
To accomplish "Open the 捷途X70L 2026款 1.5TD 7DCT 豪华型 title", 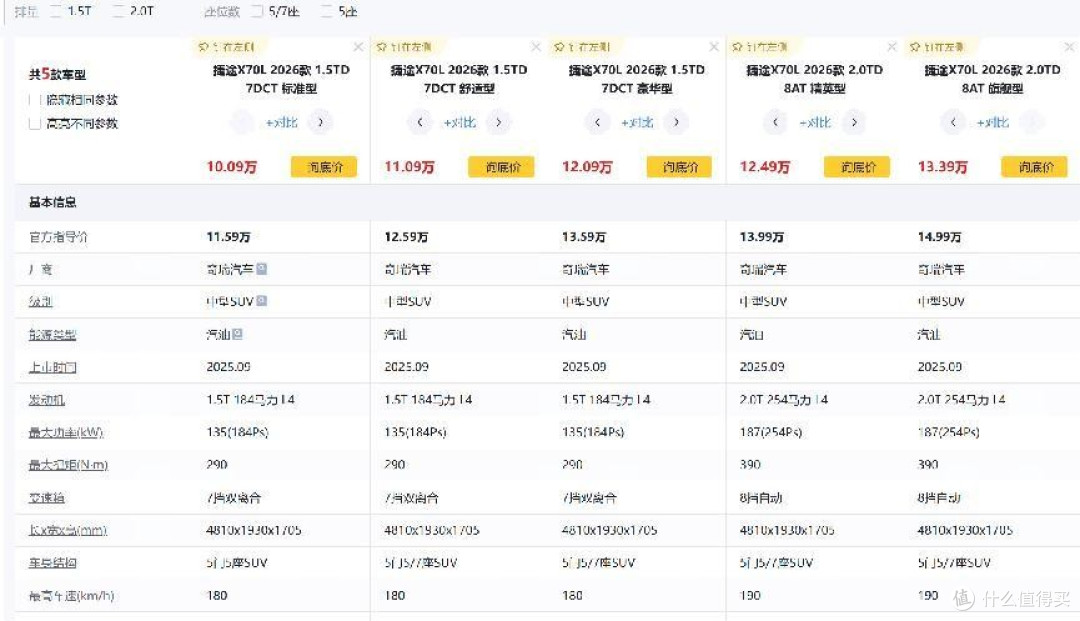I will (x=636, y=79).
